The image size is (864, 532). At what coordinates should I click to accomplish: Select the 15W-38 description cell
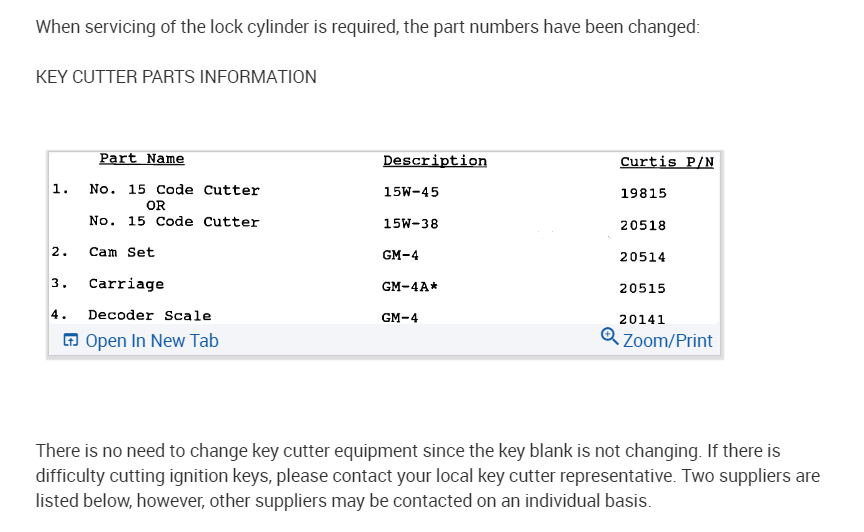410,223
